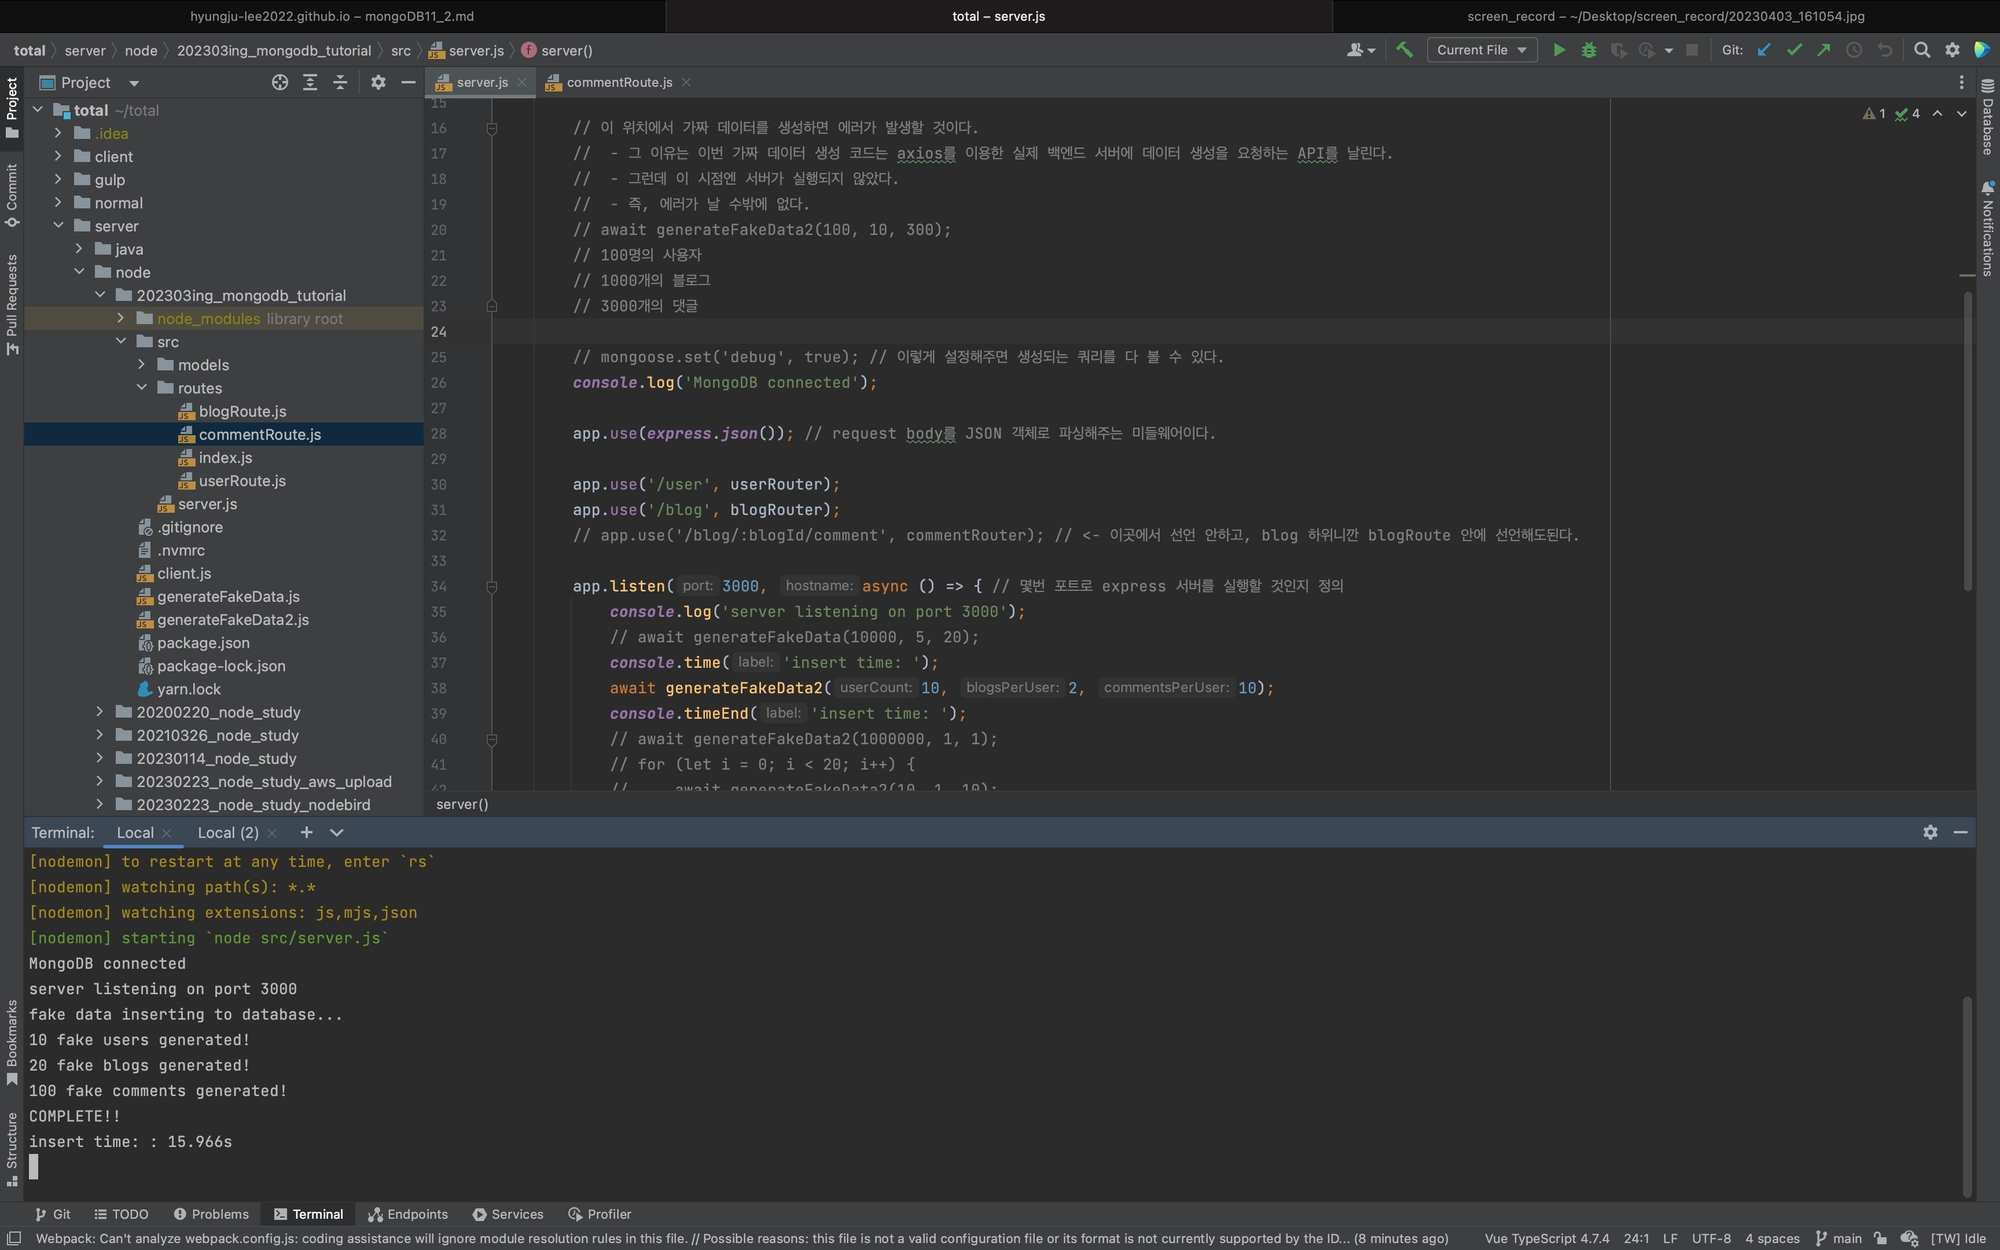Open the JetBrains Toolbox colored icon
The image size is (2000, 1250).
coord(1982,50)
